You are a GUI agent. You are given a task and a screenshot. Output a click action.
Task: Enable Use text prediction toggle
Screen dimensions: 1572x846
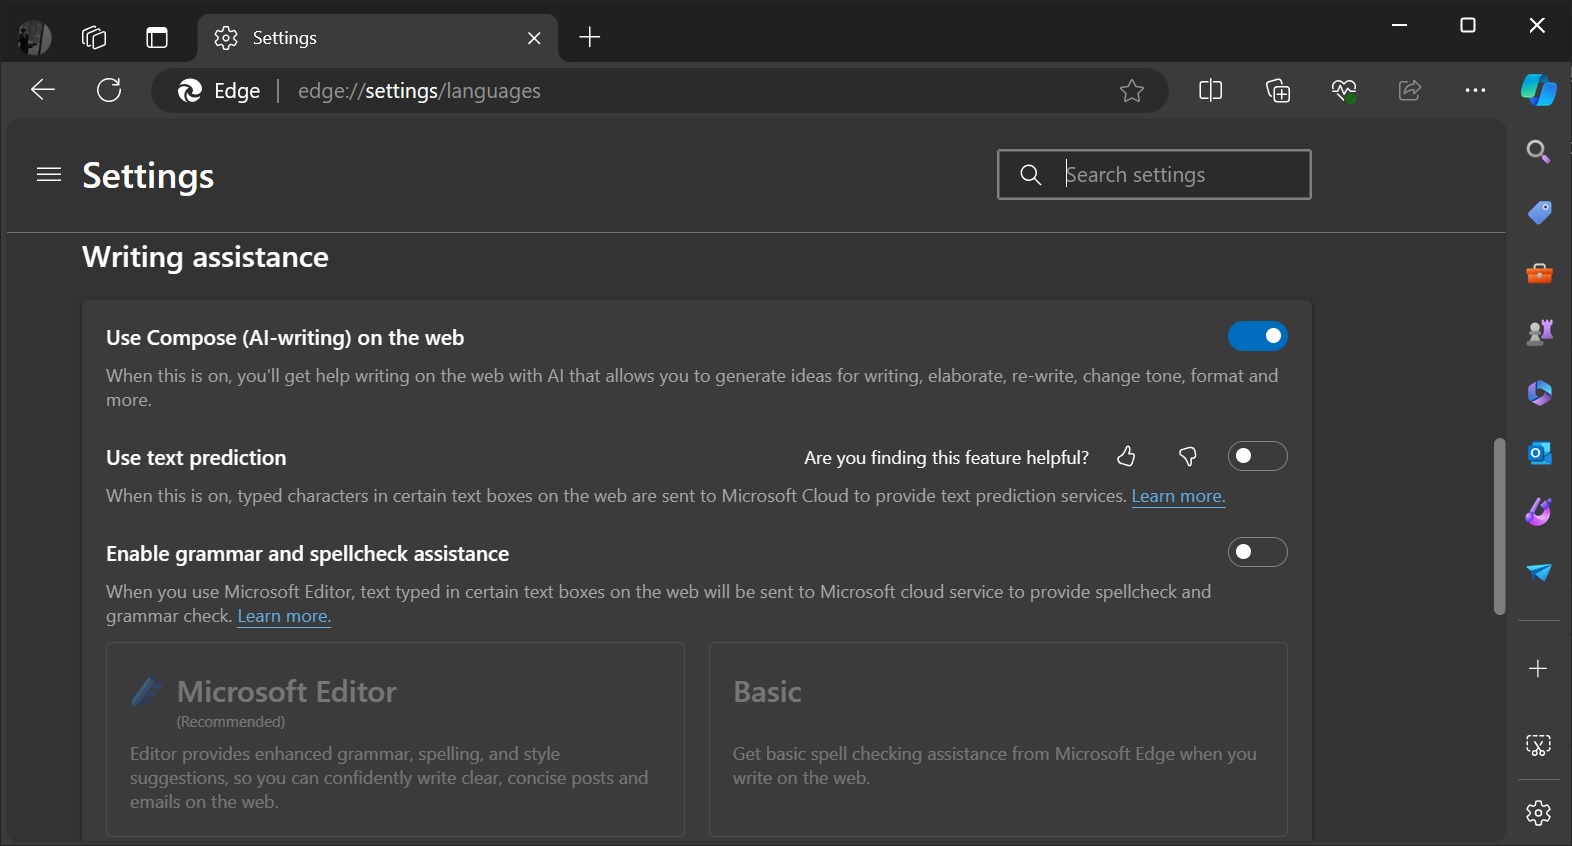click(1257, 456)
